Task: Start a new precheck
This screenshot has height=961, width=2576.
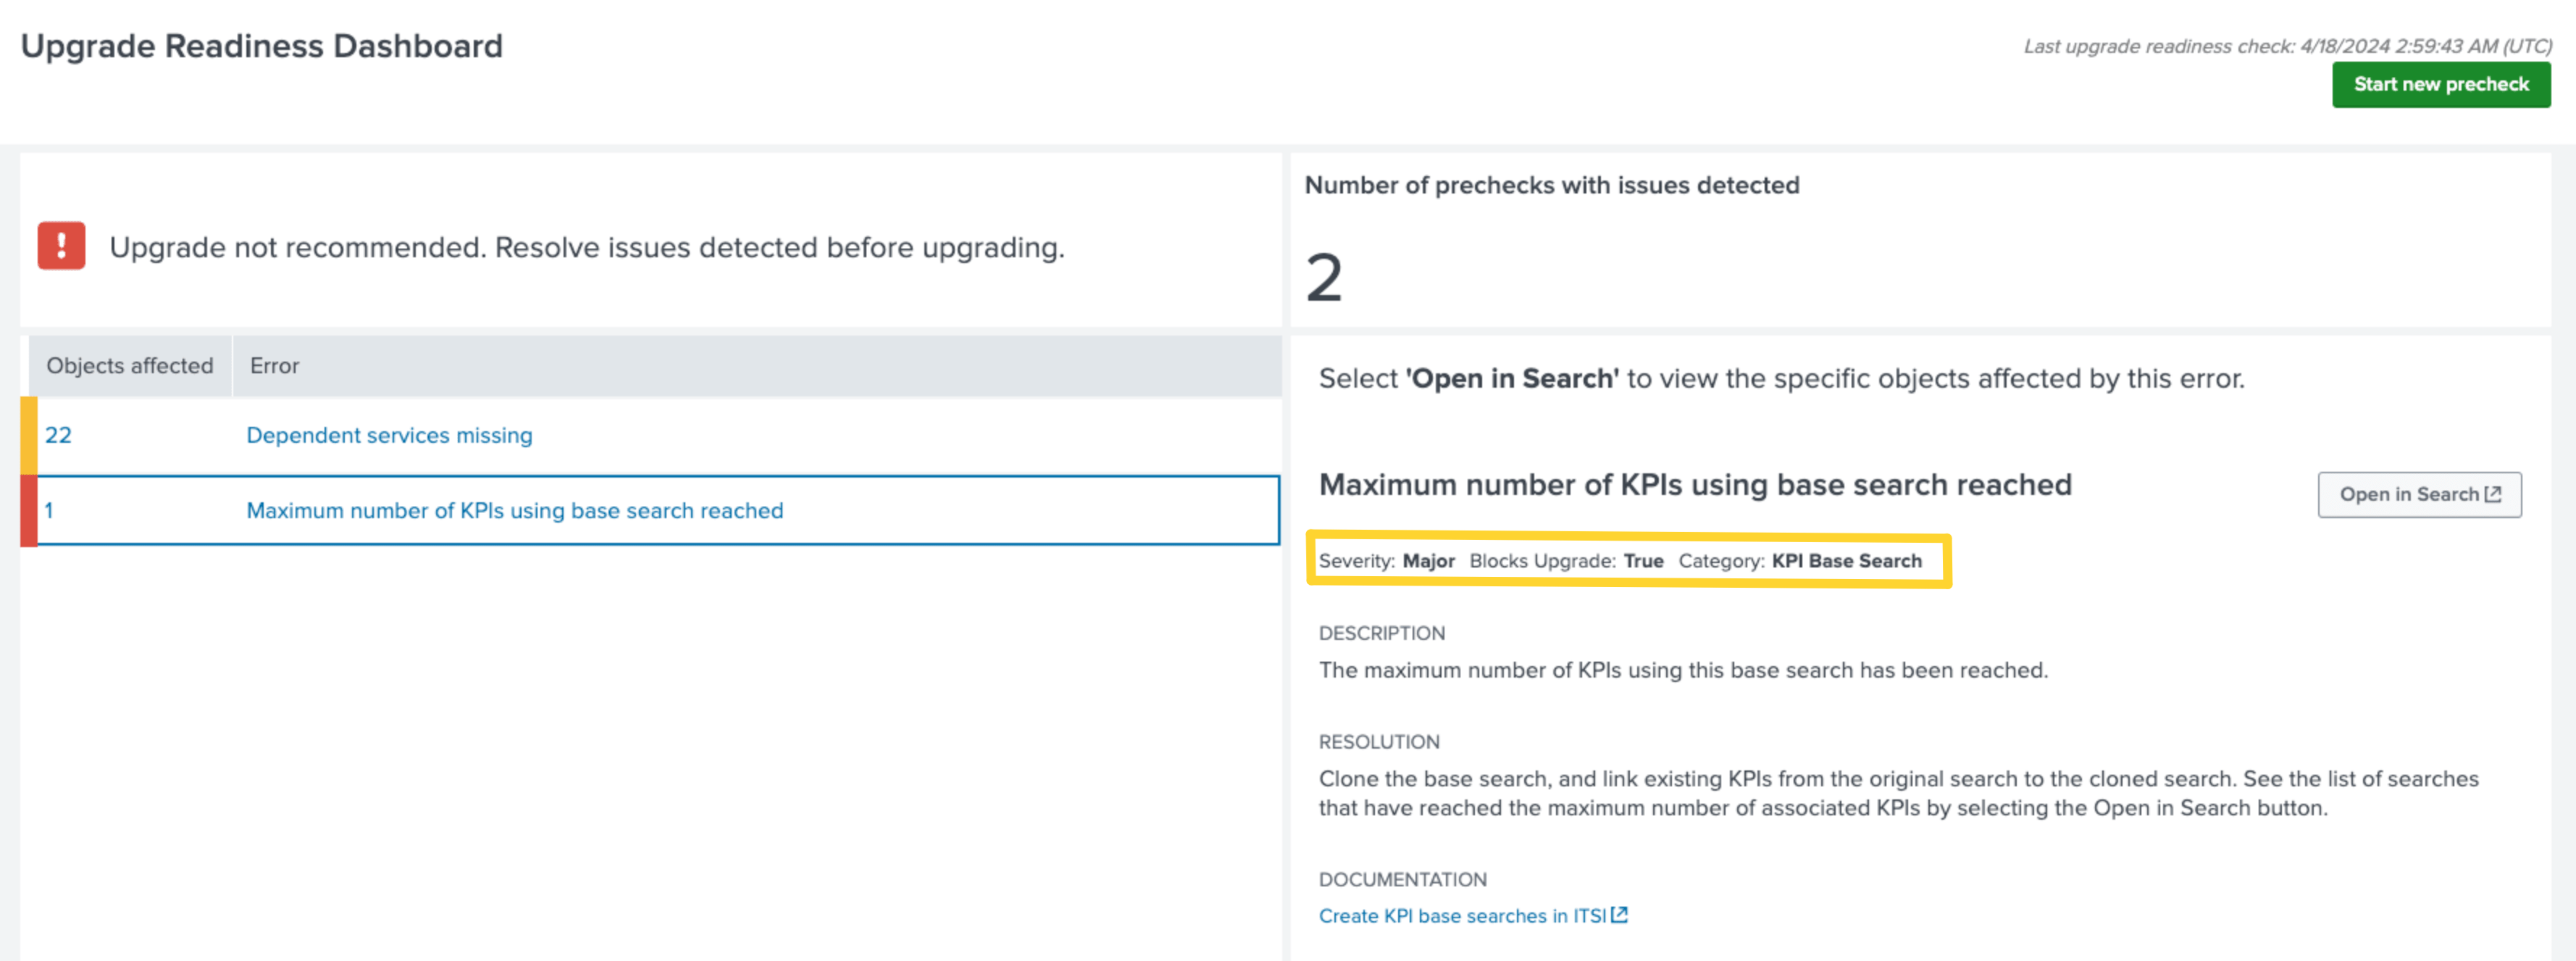Action: (2441, 84)
